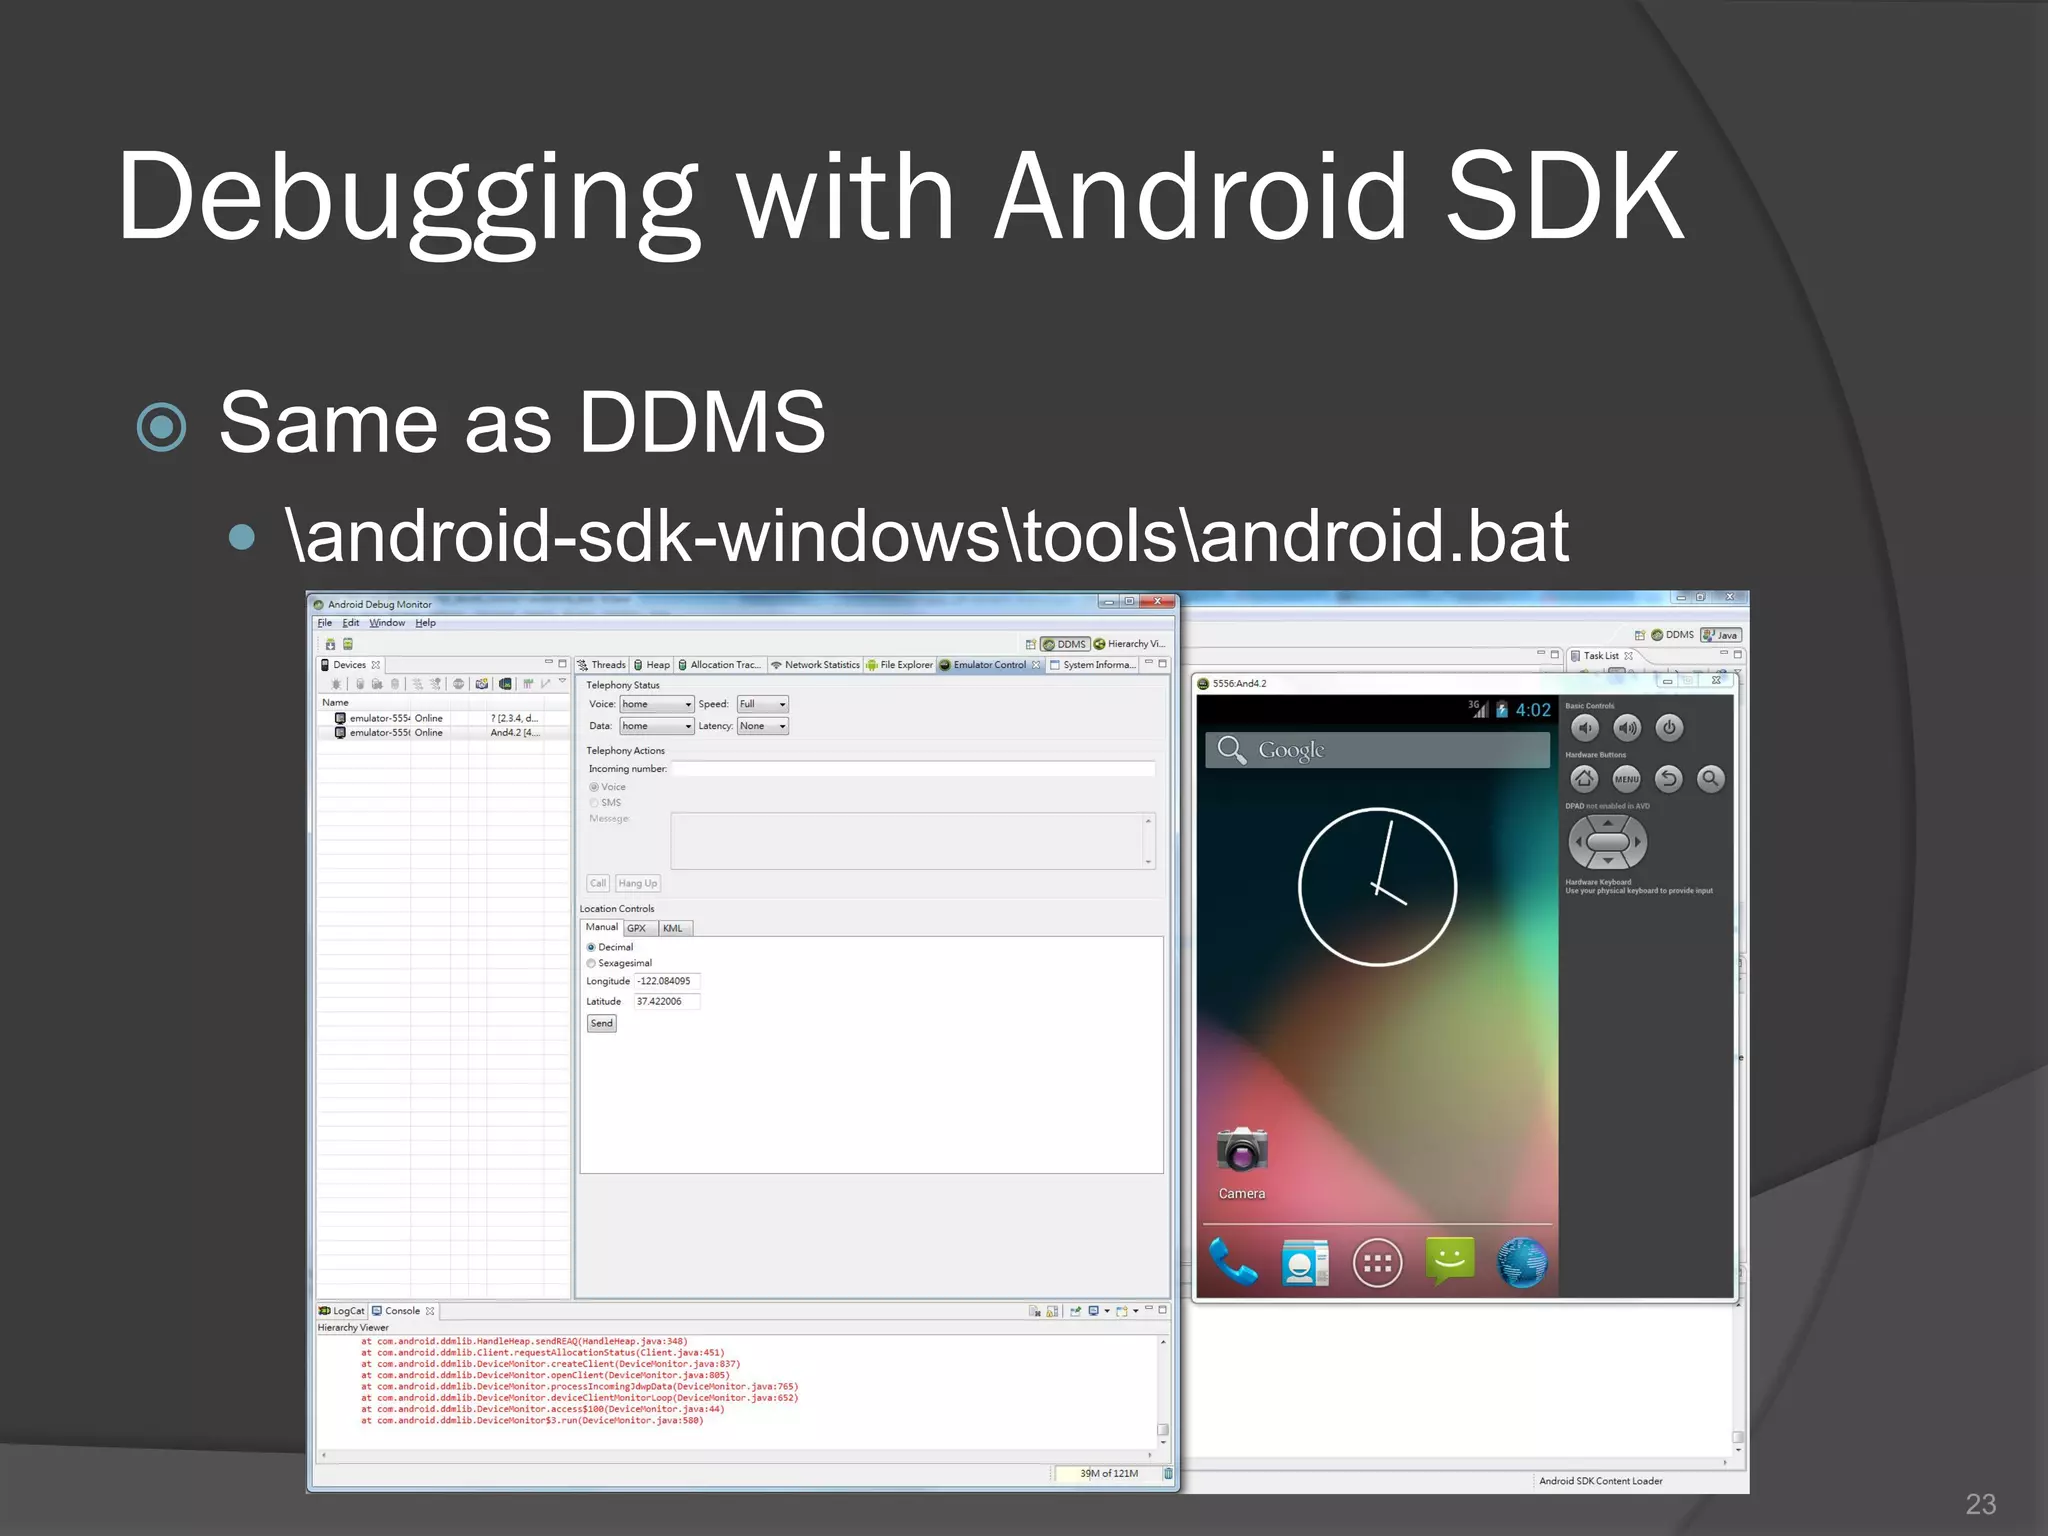Open the Window menu
Image resolution: width=2048 pixels, height=1536 pixels.
[387, 623]
